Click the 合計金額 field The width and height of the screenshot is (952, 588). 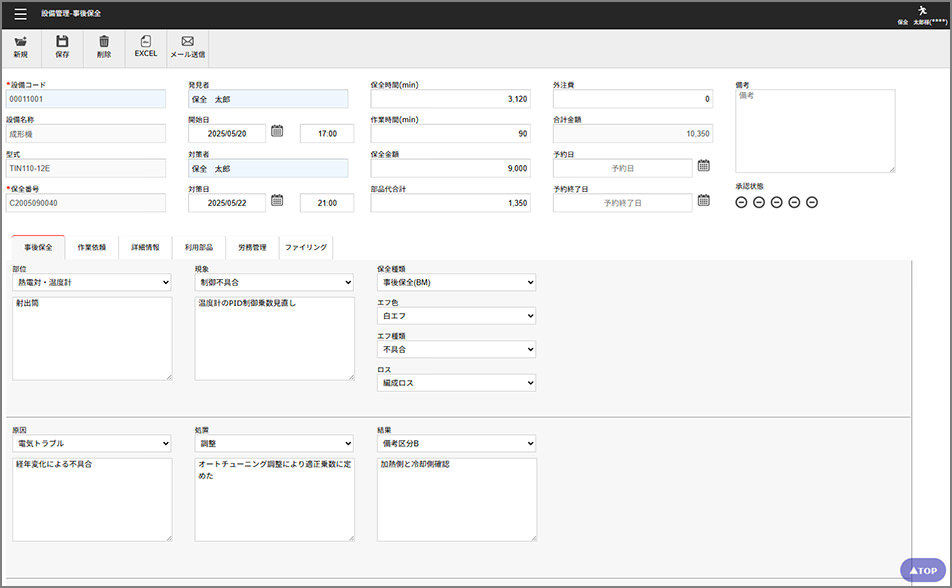point(633,134)
